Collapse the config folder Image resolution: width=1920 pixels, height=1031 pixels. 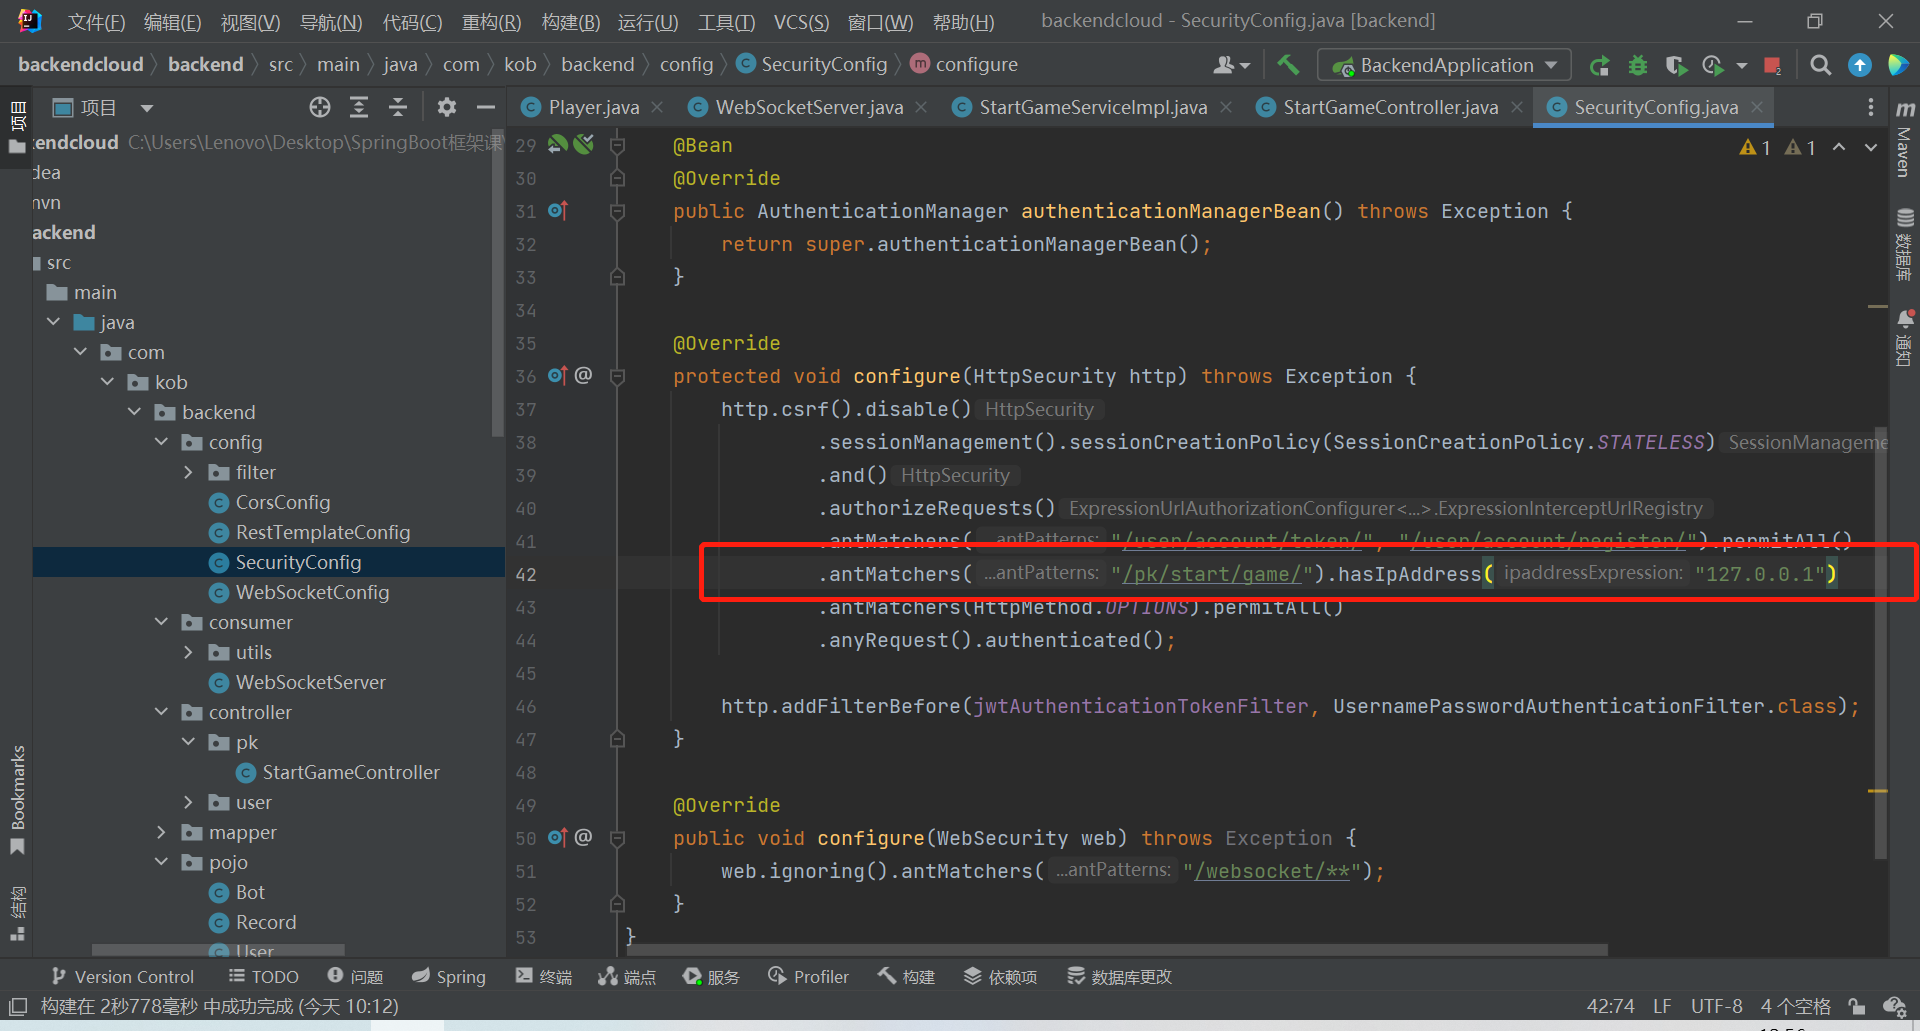click(x=161, y=442)
